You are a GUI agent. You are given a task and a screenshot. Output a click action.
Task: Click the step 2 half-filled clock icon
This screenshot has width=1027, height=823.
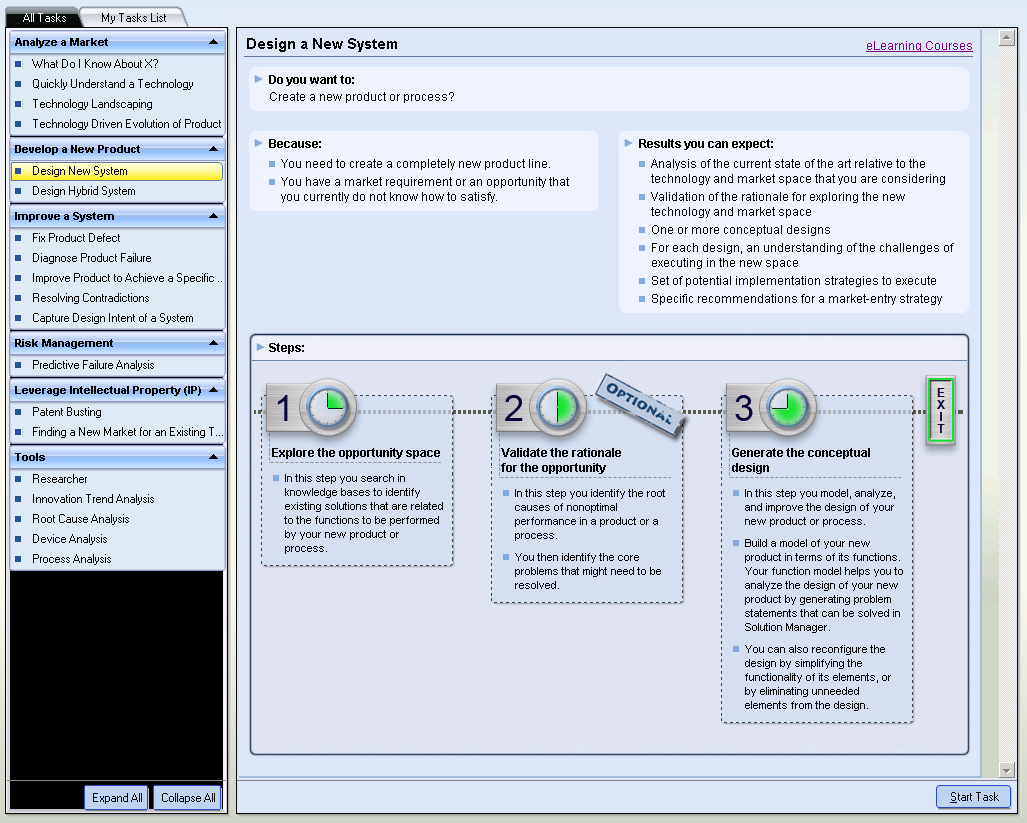[556, 407]
